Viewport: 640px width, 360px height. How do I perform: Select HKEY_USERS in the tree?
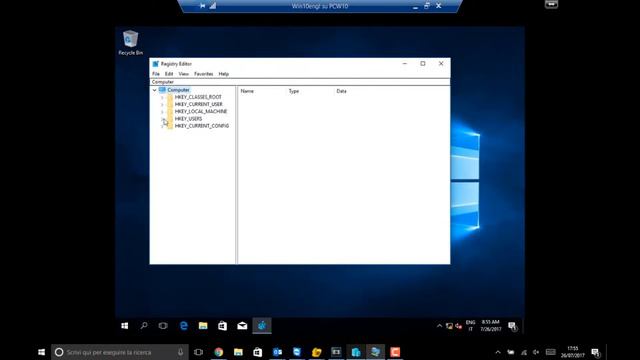(188, 119)
